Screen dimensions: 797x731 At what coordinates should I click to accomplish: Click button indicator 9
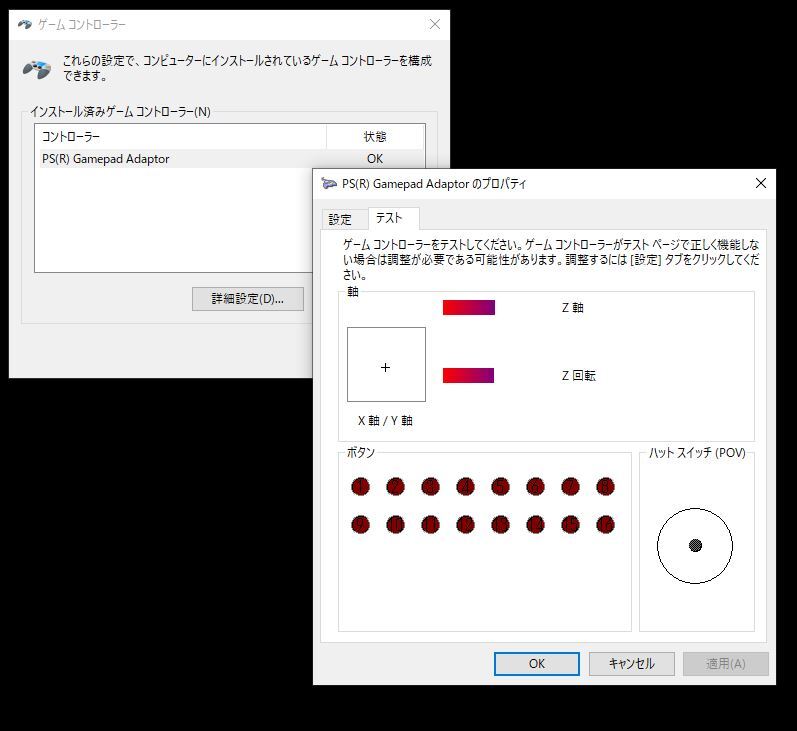pyautogui.click(x=360, y=525)
